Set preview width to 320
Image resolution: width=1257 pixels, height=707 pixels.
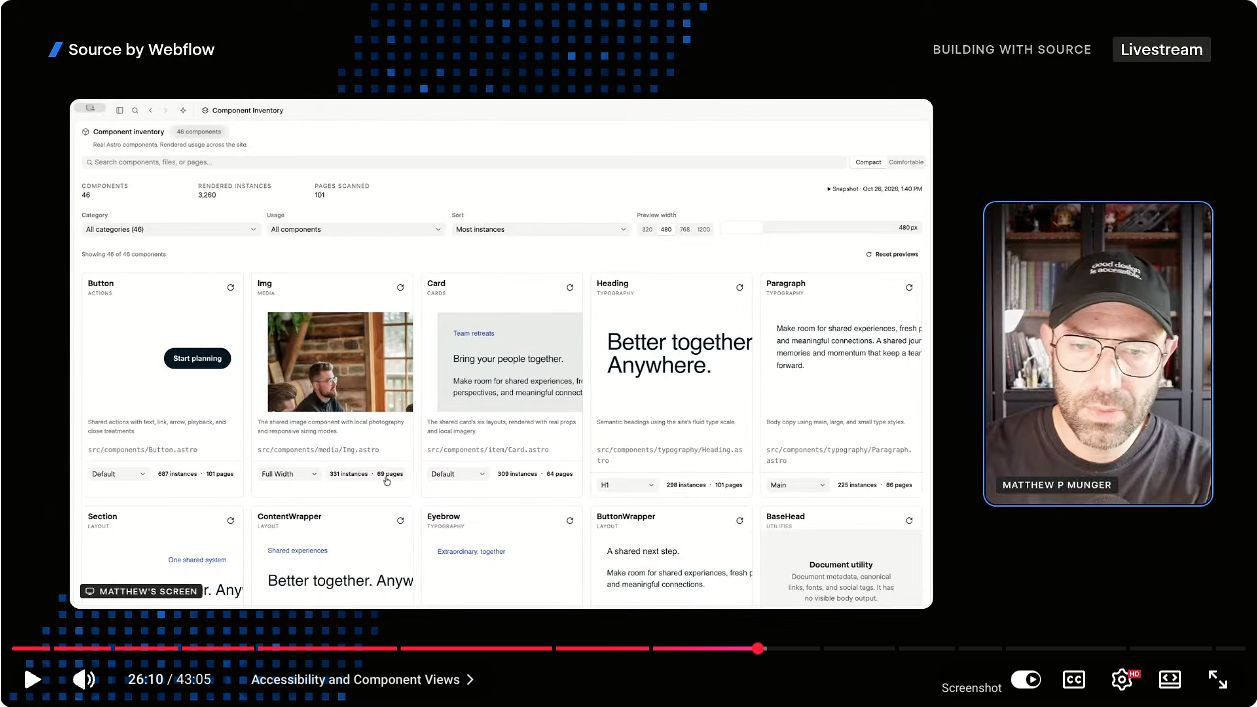click(x=647, y=229)
